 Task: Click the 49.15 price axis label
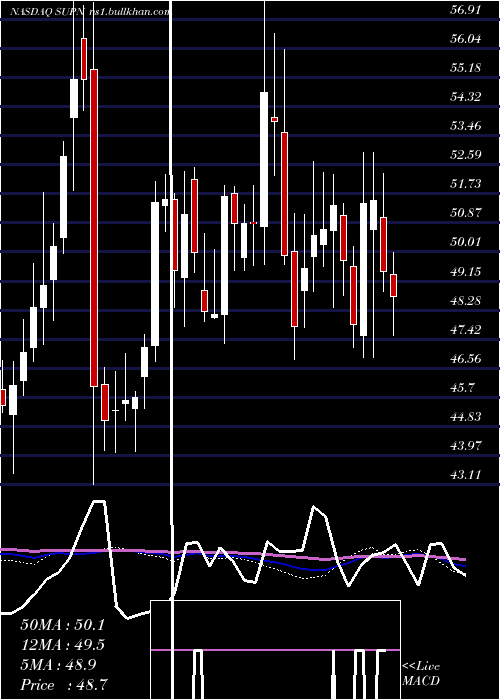pyautogui.click(x=466, y=271)
